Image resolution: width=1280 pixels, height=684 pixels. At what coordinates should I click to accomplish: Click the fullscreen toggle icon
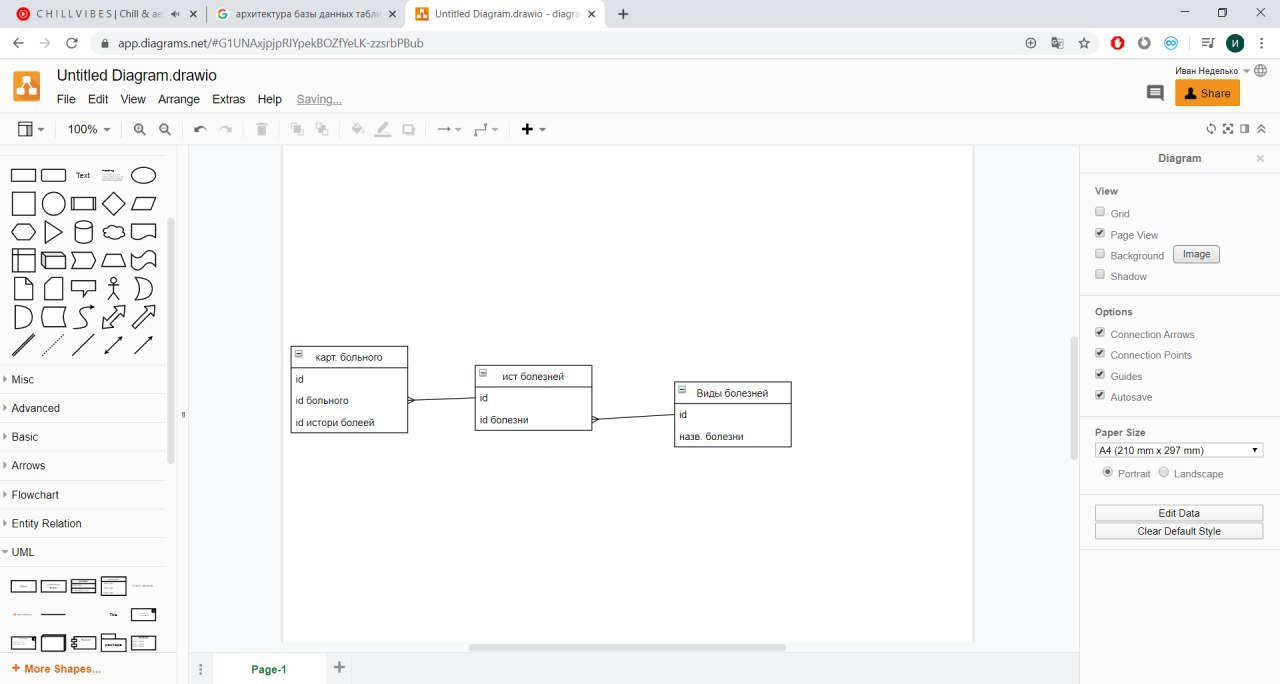click(x=1228, y=129)
